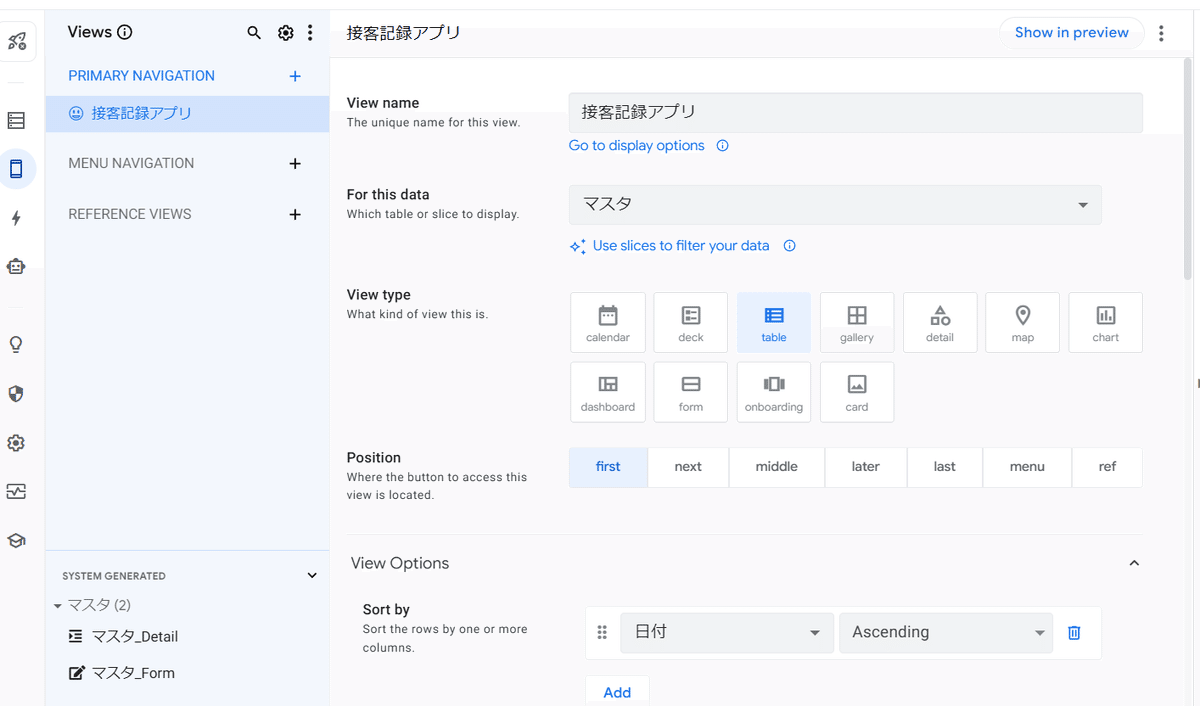Set position to next

[688, 467]
